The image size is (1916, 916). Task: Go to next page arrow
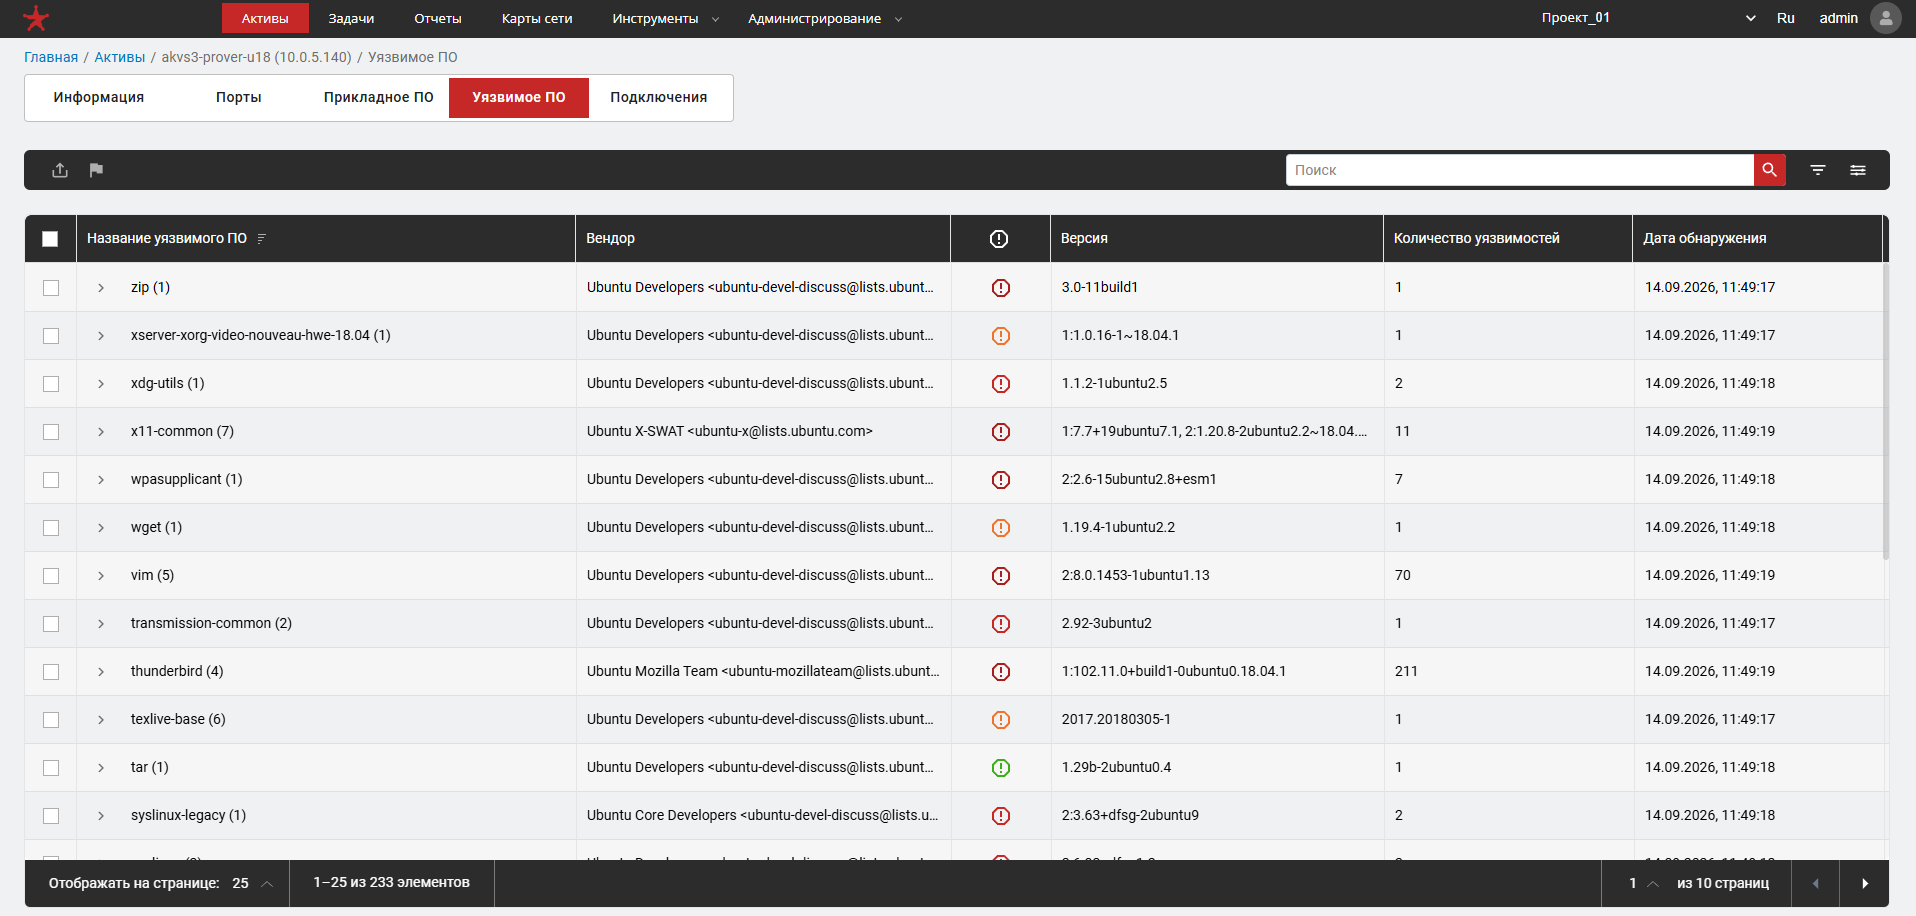click(x=1864, y=883)
